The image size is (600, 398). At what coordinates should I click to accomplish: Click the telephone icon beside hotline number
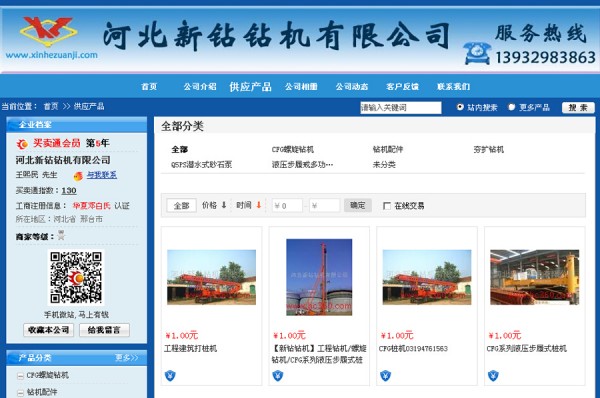(477, 53)
